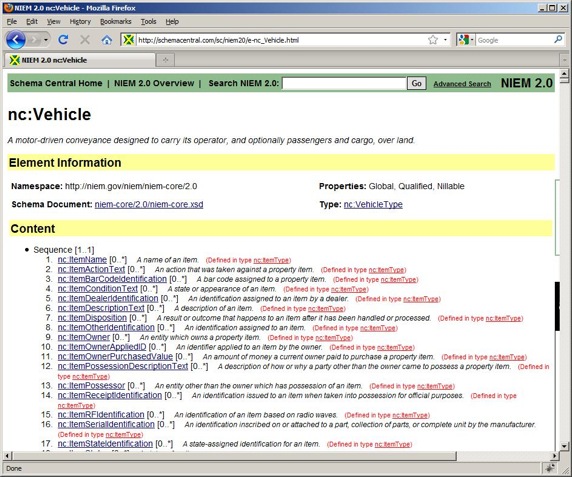Screen dimensions: 572x477
Task: Open nc:ItemConditionText link
Action: point(98,288)
